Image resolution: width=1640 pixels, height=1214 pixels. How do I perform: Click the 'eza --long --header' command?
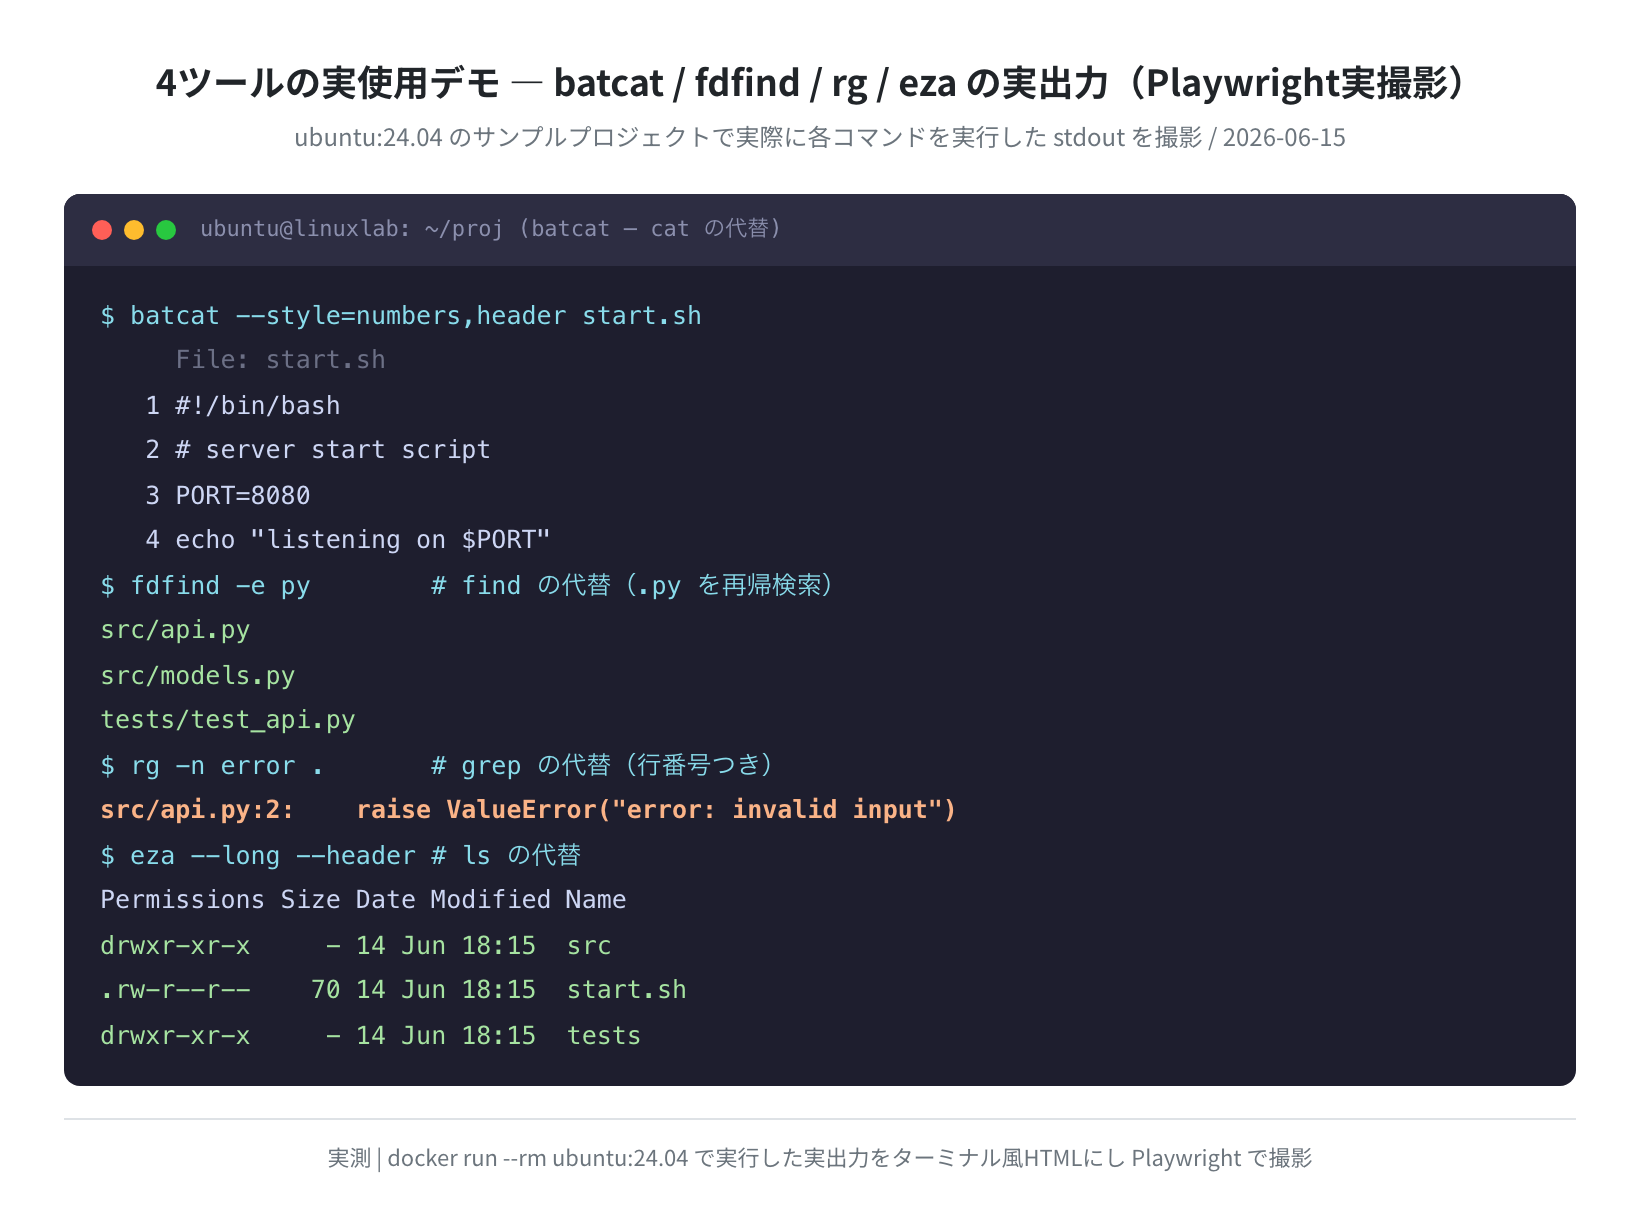click(273, 856)
